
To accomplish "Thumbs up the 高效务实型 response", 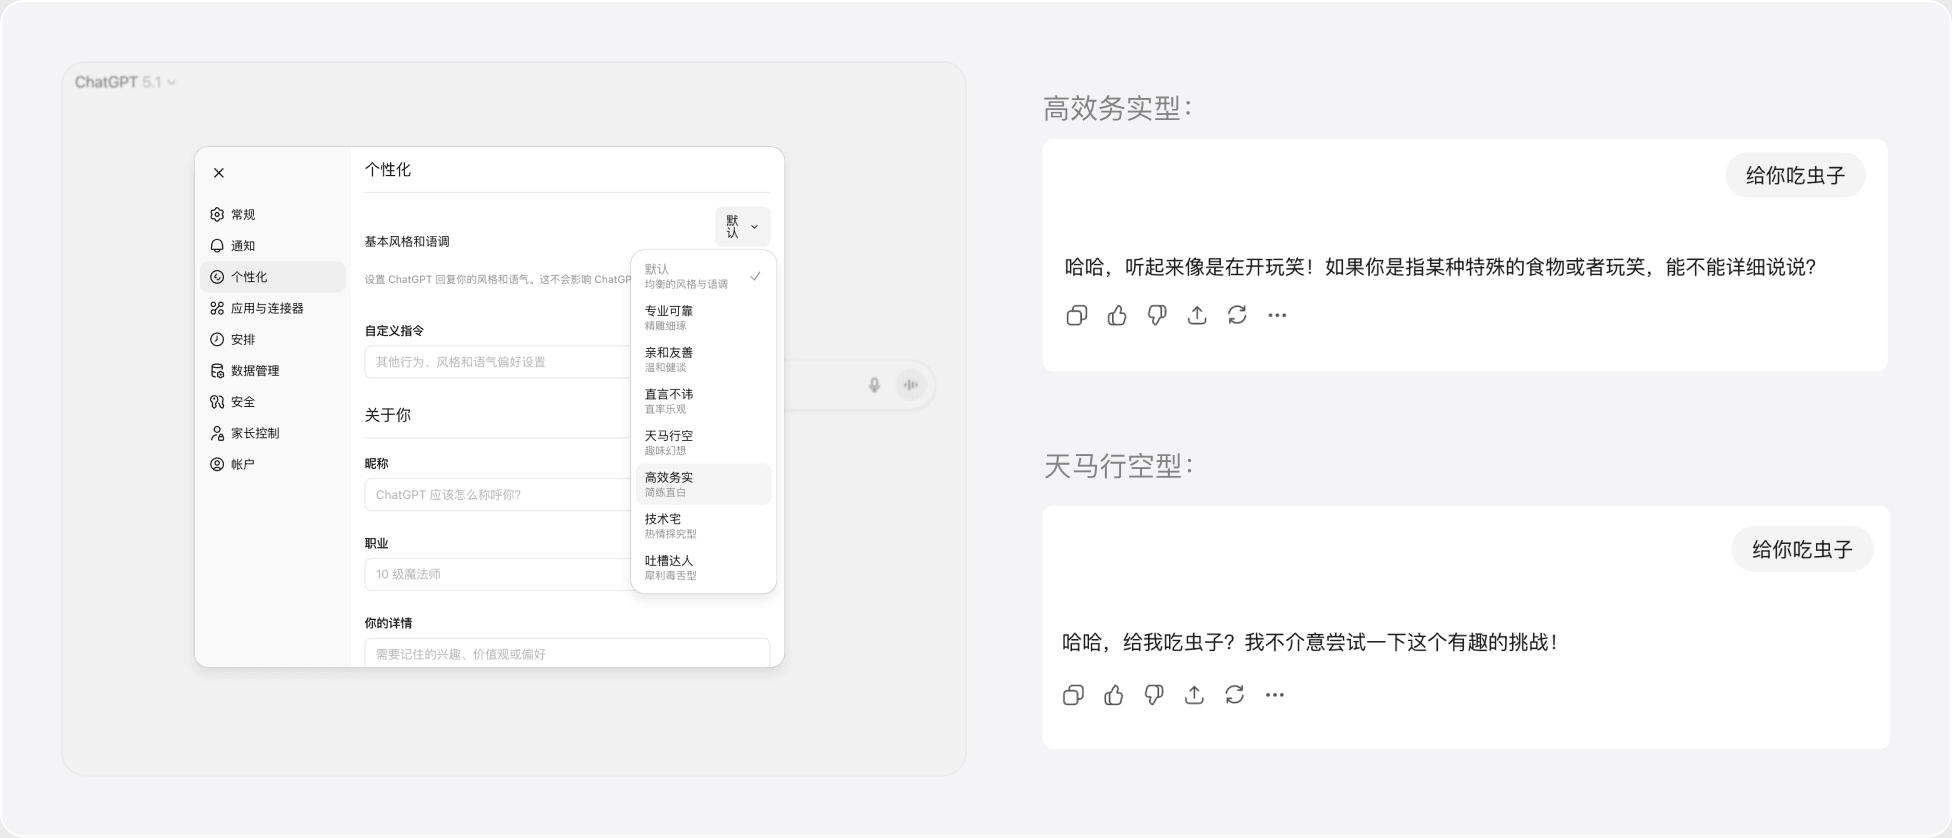I will tap(1117, 315).
